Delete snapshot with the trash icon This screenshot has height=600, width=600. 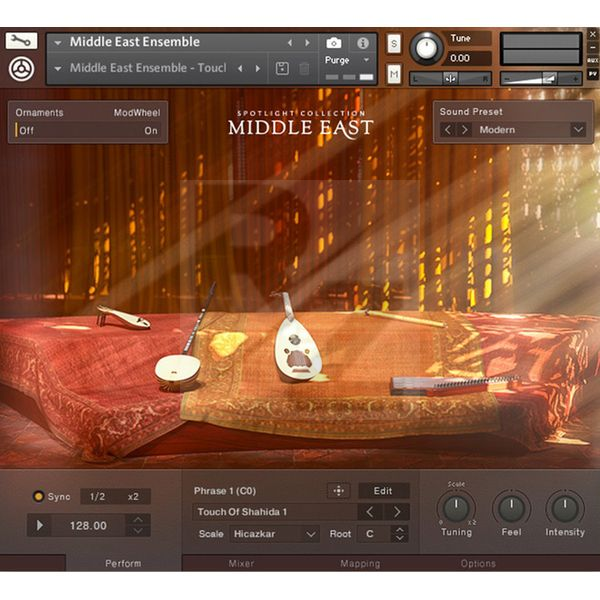tap(304, 69)
